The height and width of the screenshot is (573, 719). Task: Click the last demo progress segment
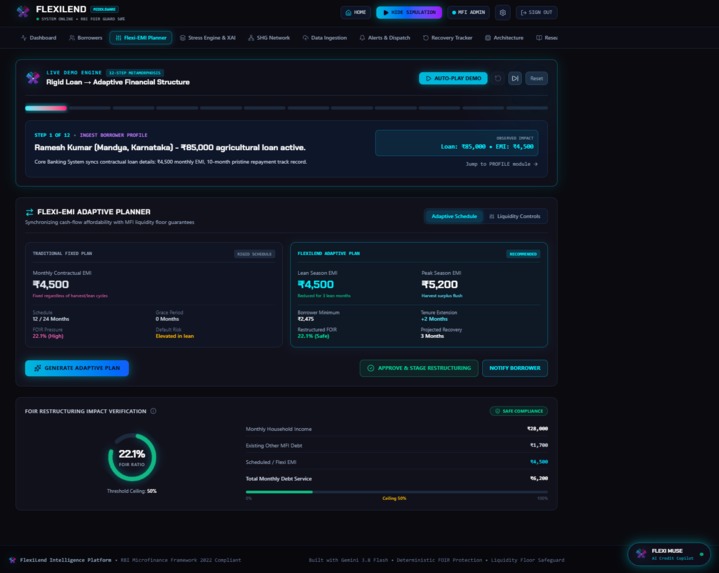pos(527,108)
